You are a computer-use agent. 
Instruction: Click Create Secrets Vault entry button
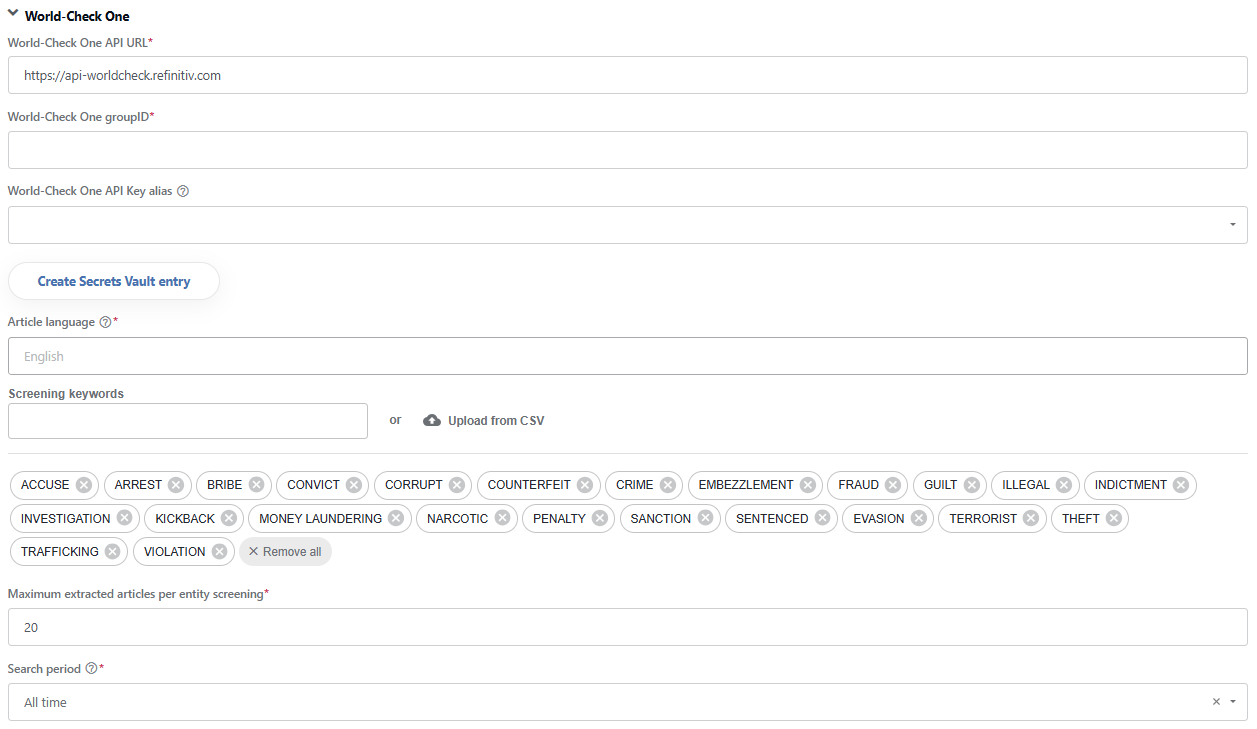click(x=114, y=281)
